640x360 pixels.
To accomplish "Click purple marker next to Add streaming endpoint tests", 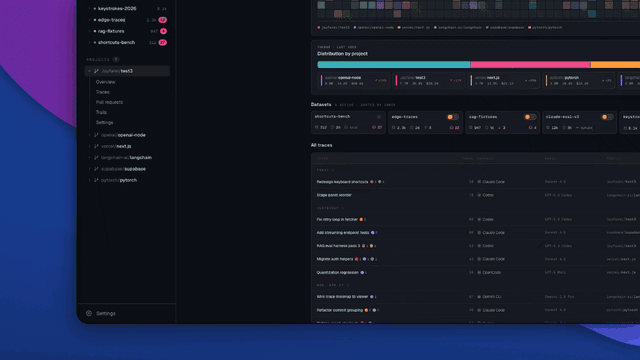I will click(372, 233).
